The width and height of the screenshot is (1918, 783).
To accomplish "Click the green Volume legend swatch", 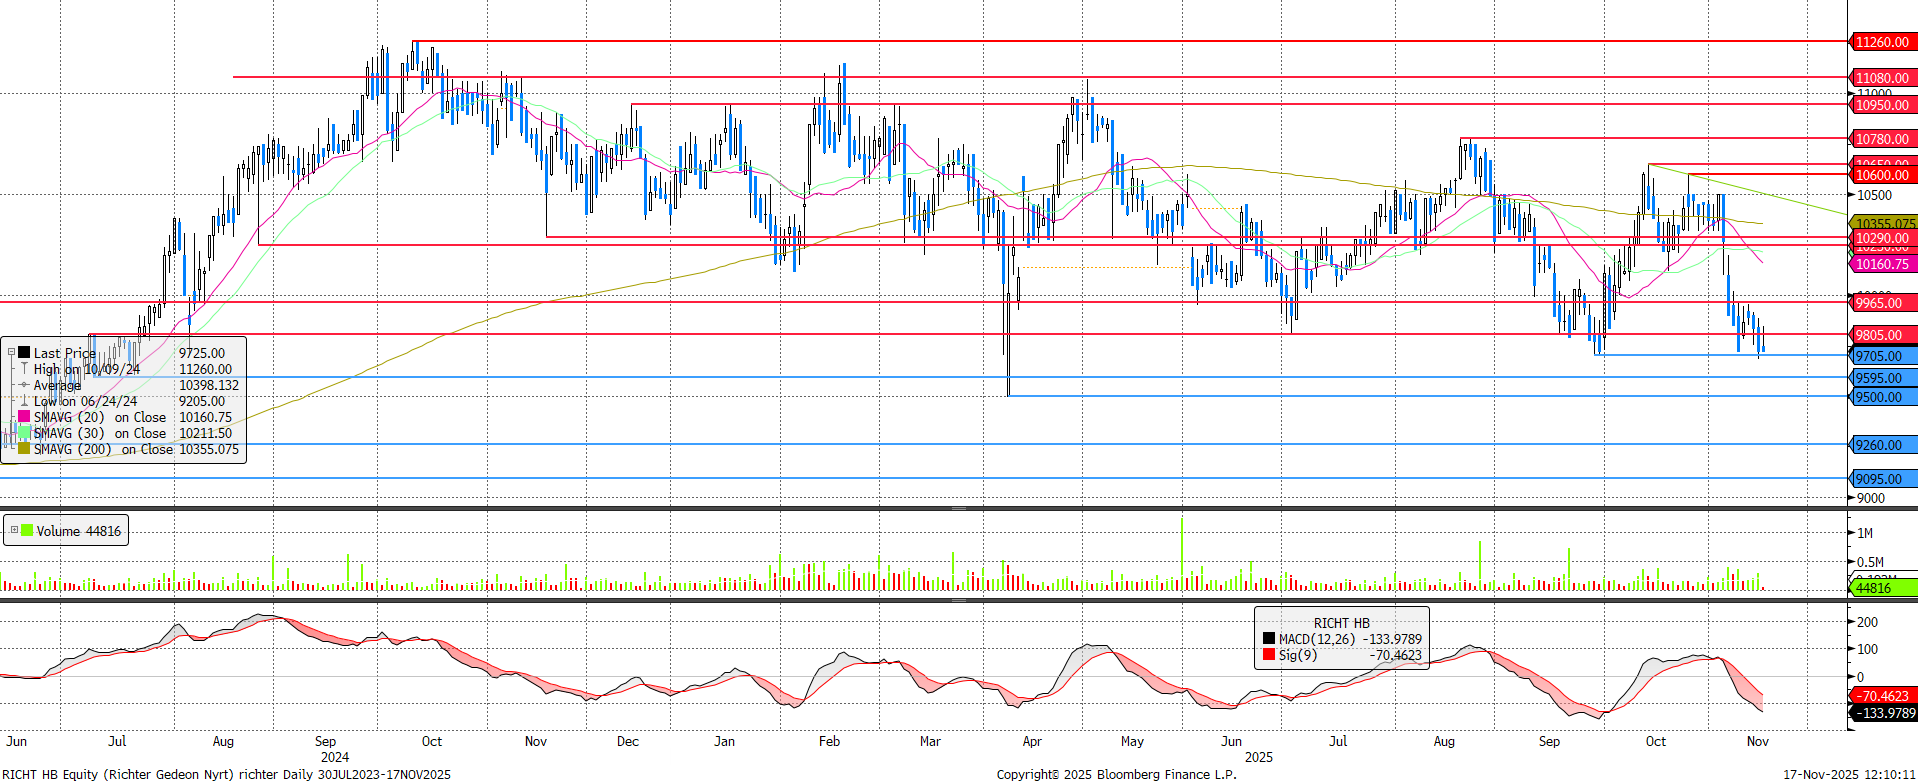I will (27, 530).
